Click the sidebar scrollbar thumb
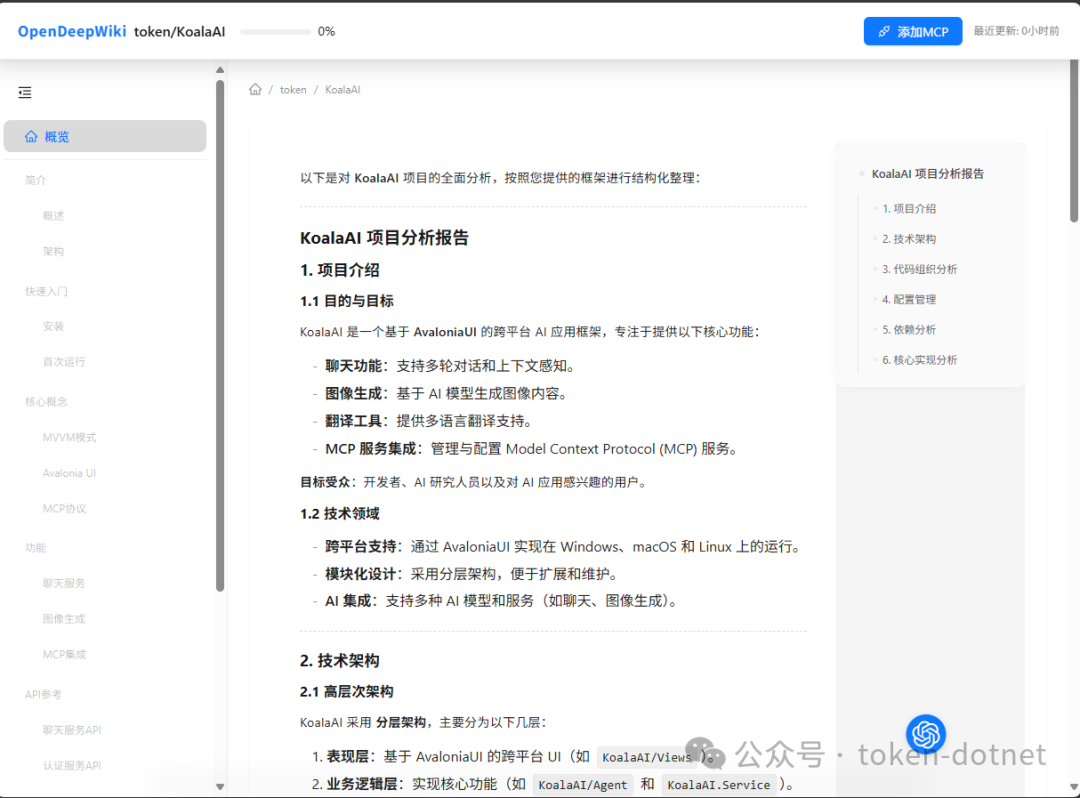1080x798 pixels. click(220, 335)
